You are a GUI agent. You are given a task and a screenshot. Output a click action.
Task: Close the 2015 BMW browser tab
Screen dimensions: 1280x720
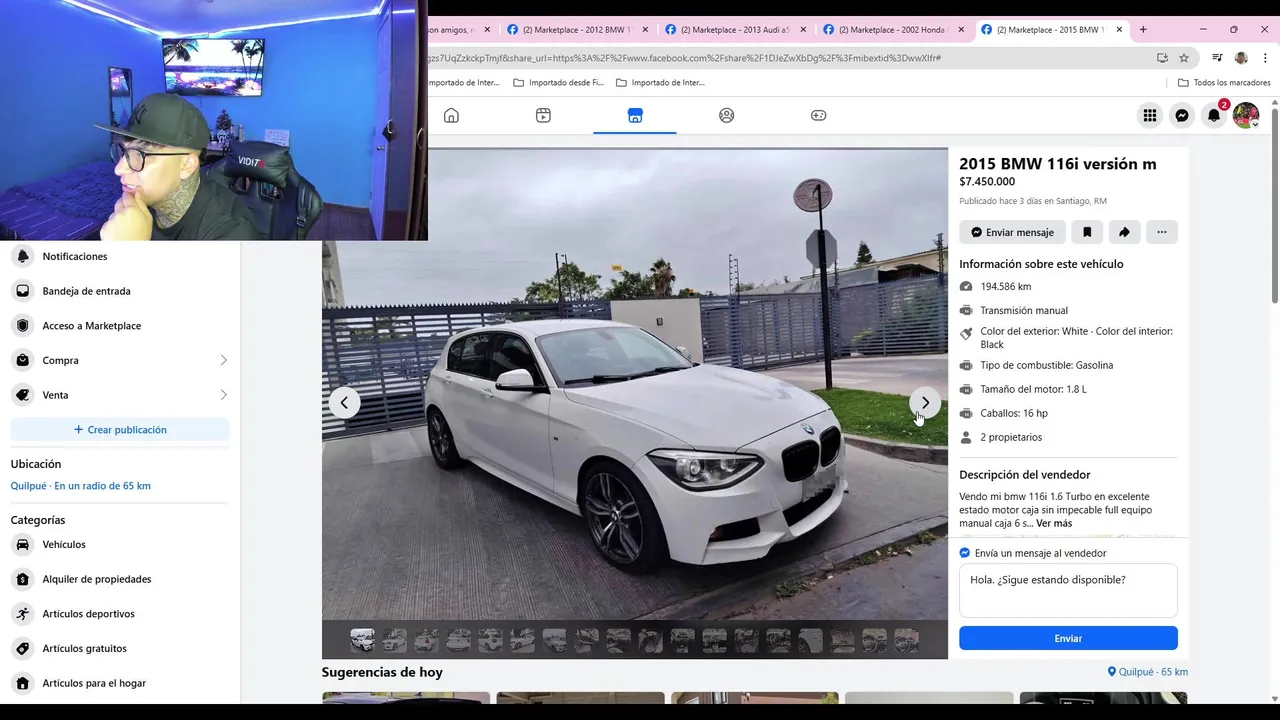(x=1119, y=30)
